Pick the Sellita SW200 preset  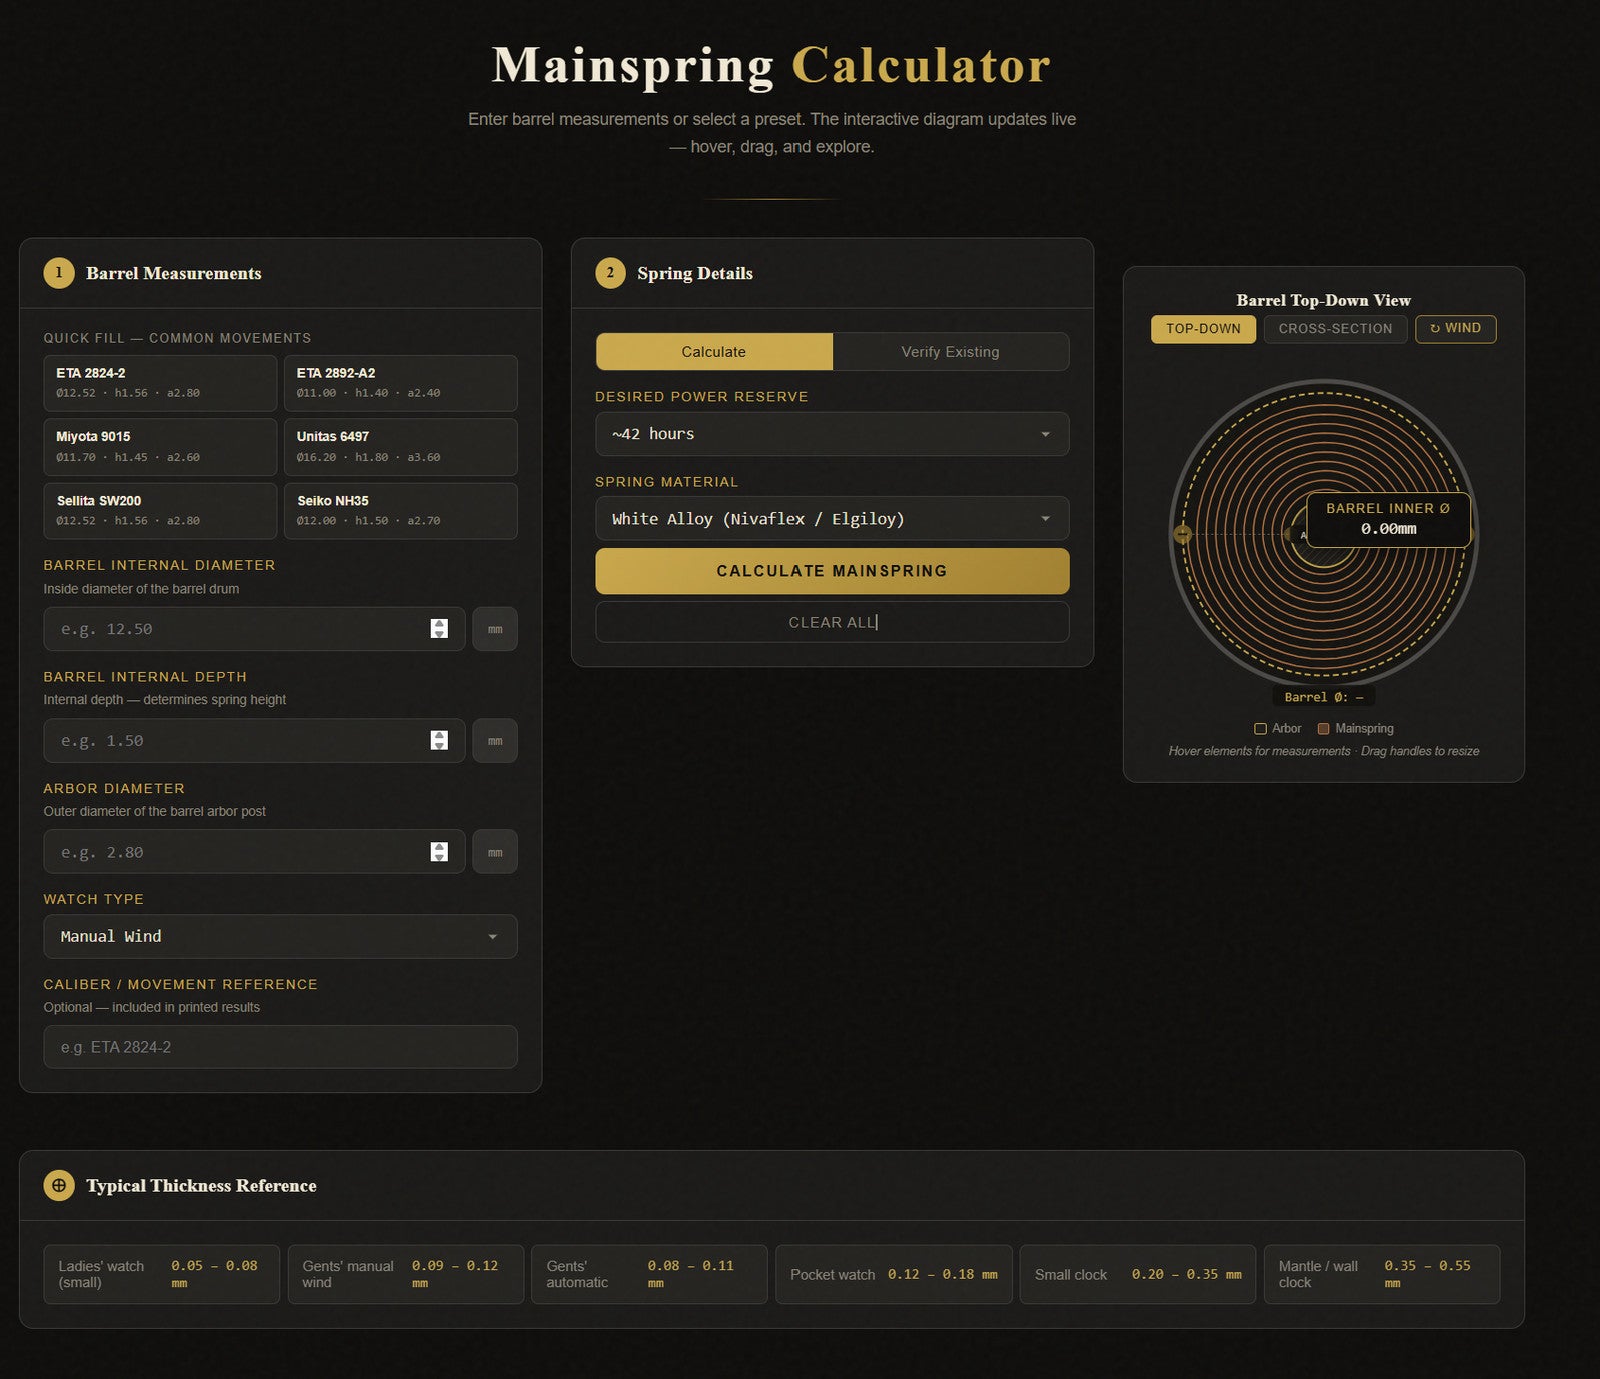(x=160, y=511)
